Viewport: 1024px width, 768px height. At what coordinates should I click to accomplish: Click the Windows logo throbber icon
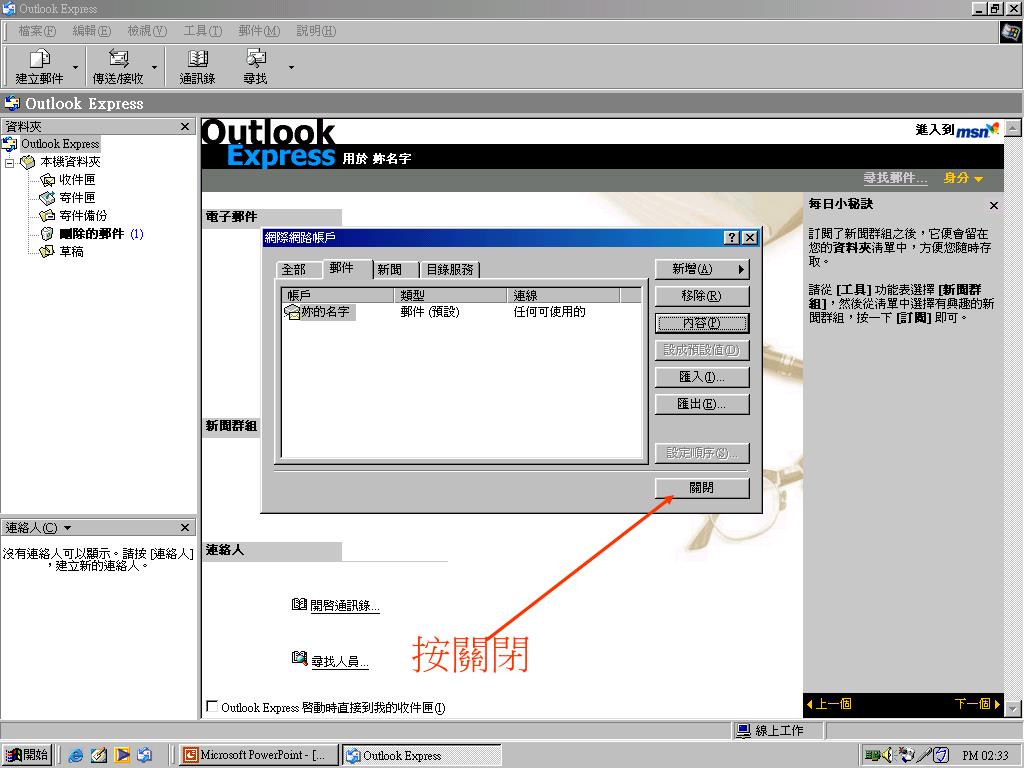[x=1010, y=31]
